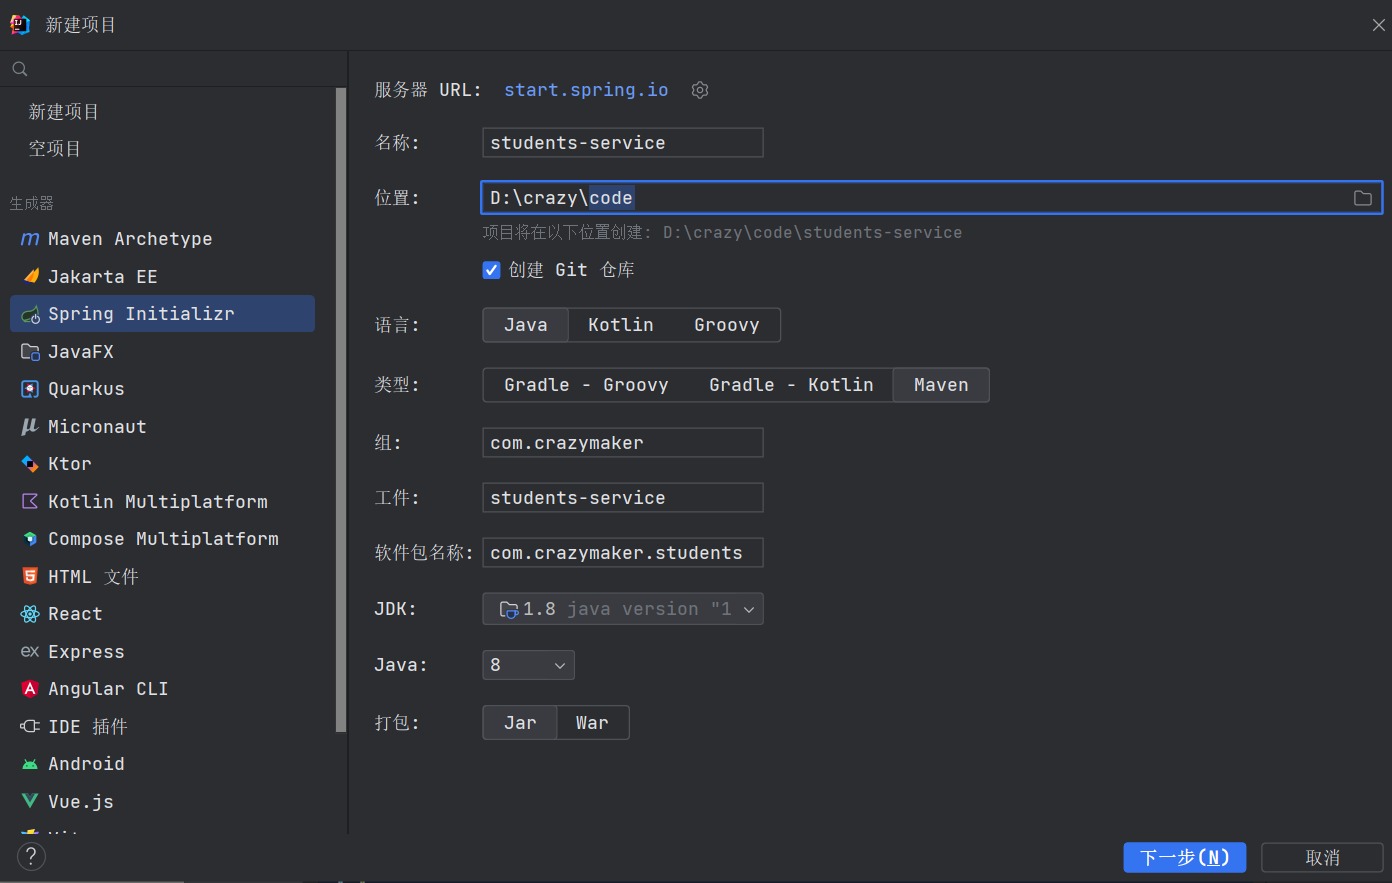Select Ktor generator entry
This screenshot has width=1392, height=883.
(162, 464)
